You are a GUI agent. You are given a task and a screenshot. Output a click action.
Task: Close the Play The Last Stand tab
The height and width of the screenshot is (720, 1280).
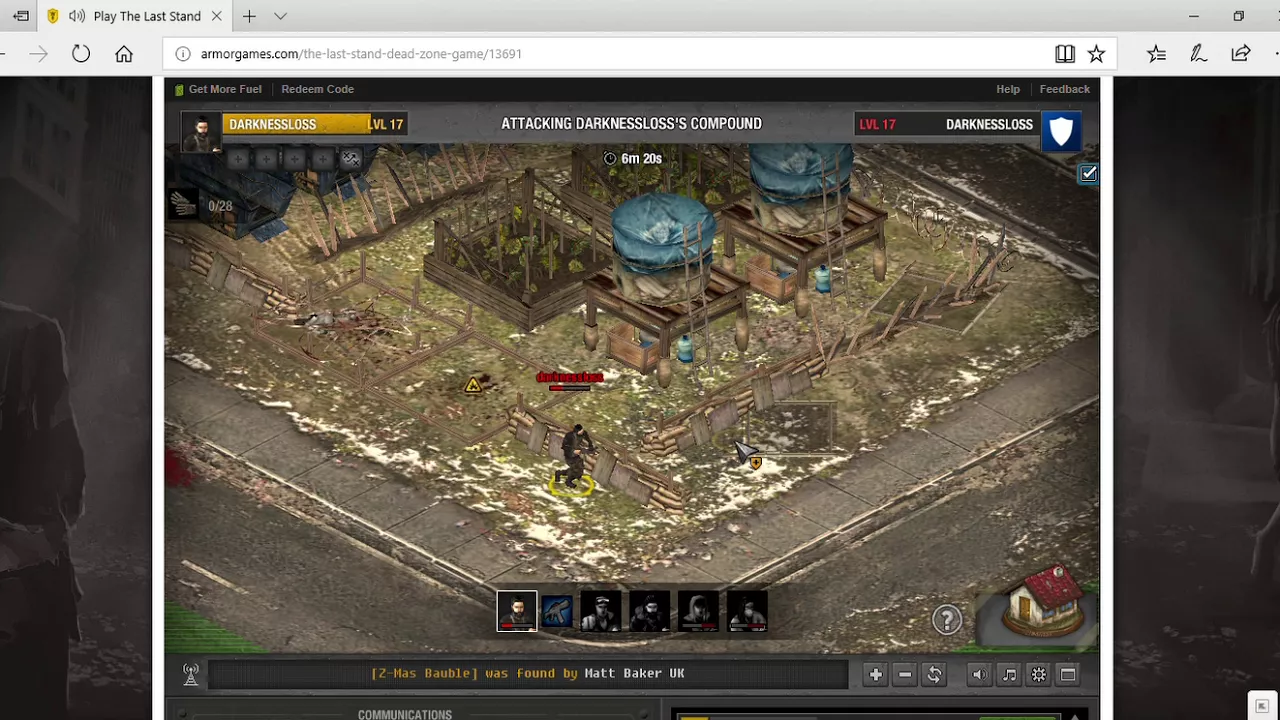[x=216, y=16]
